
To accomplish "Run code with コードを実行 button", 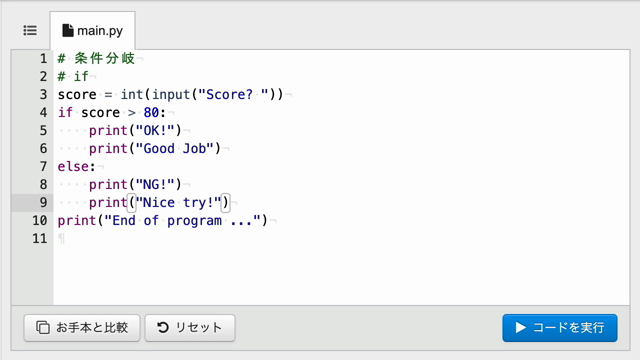I will click(560, 328).
